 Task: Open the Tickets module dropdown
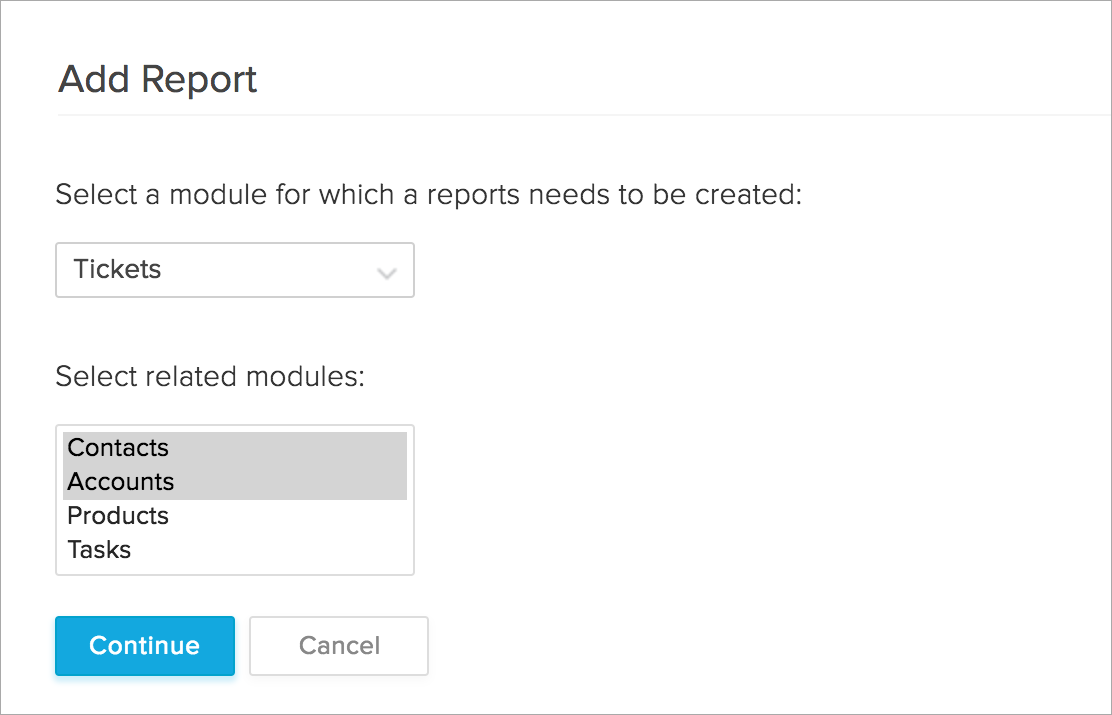click(234, 270)
